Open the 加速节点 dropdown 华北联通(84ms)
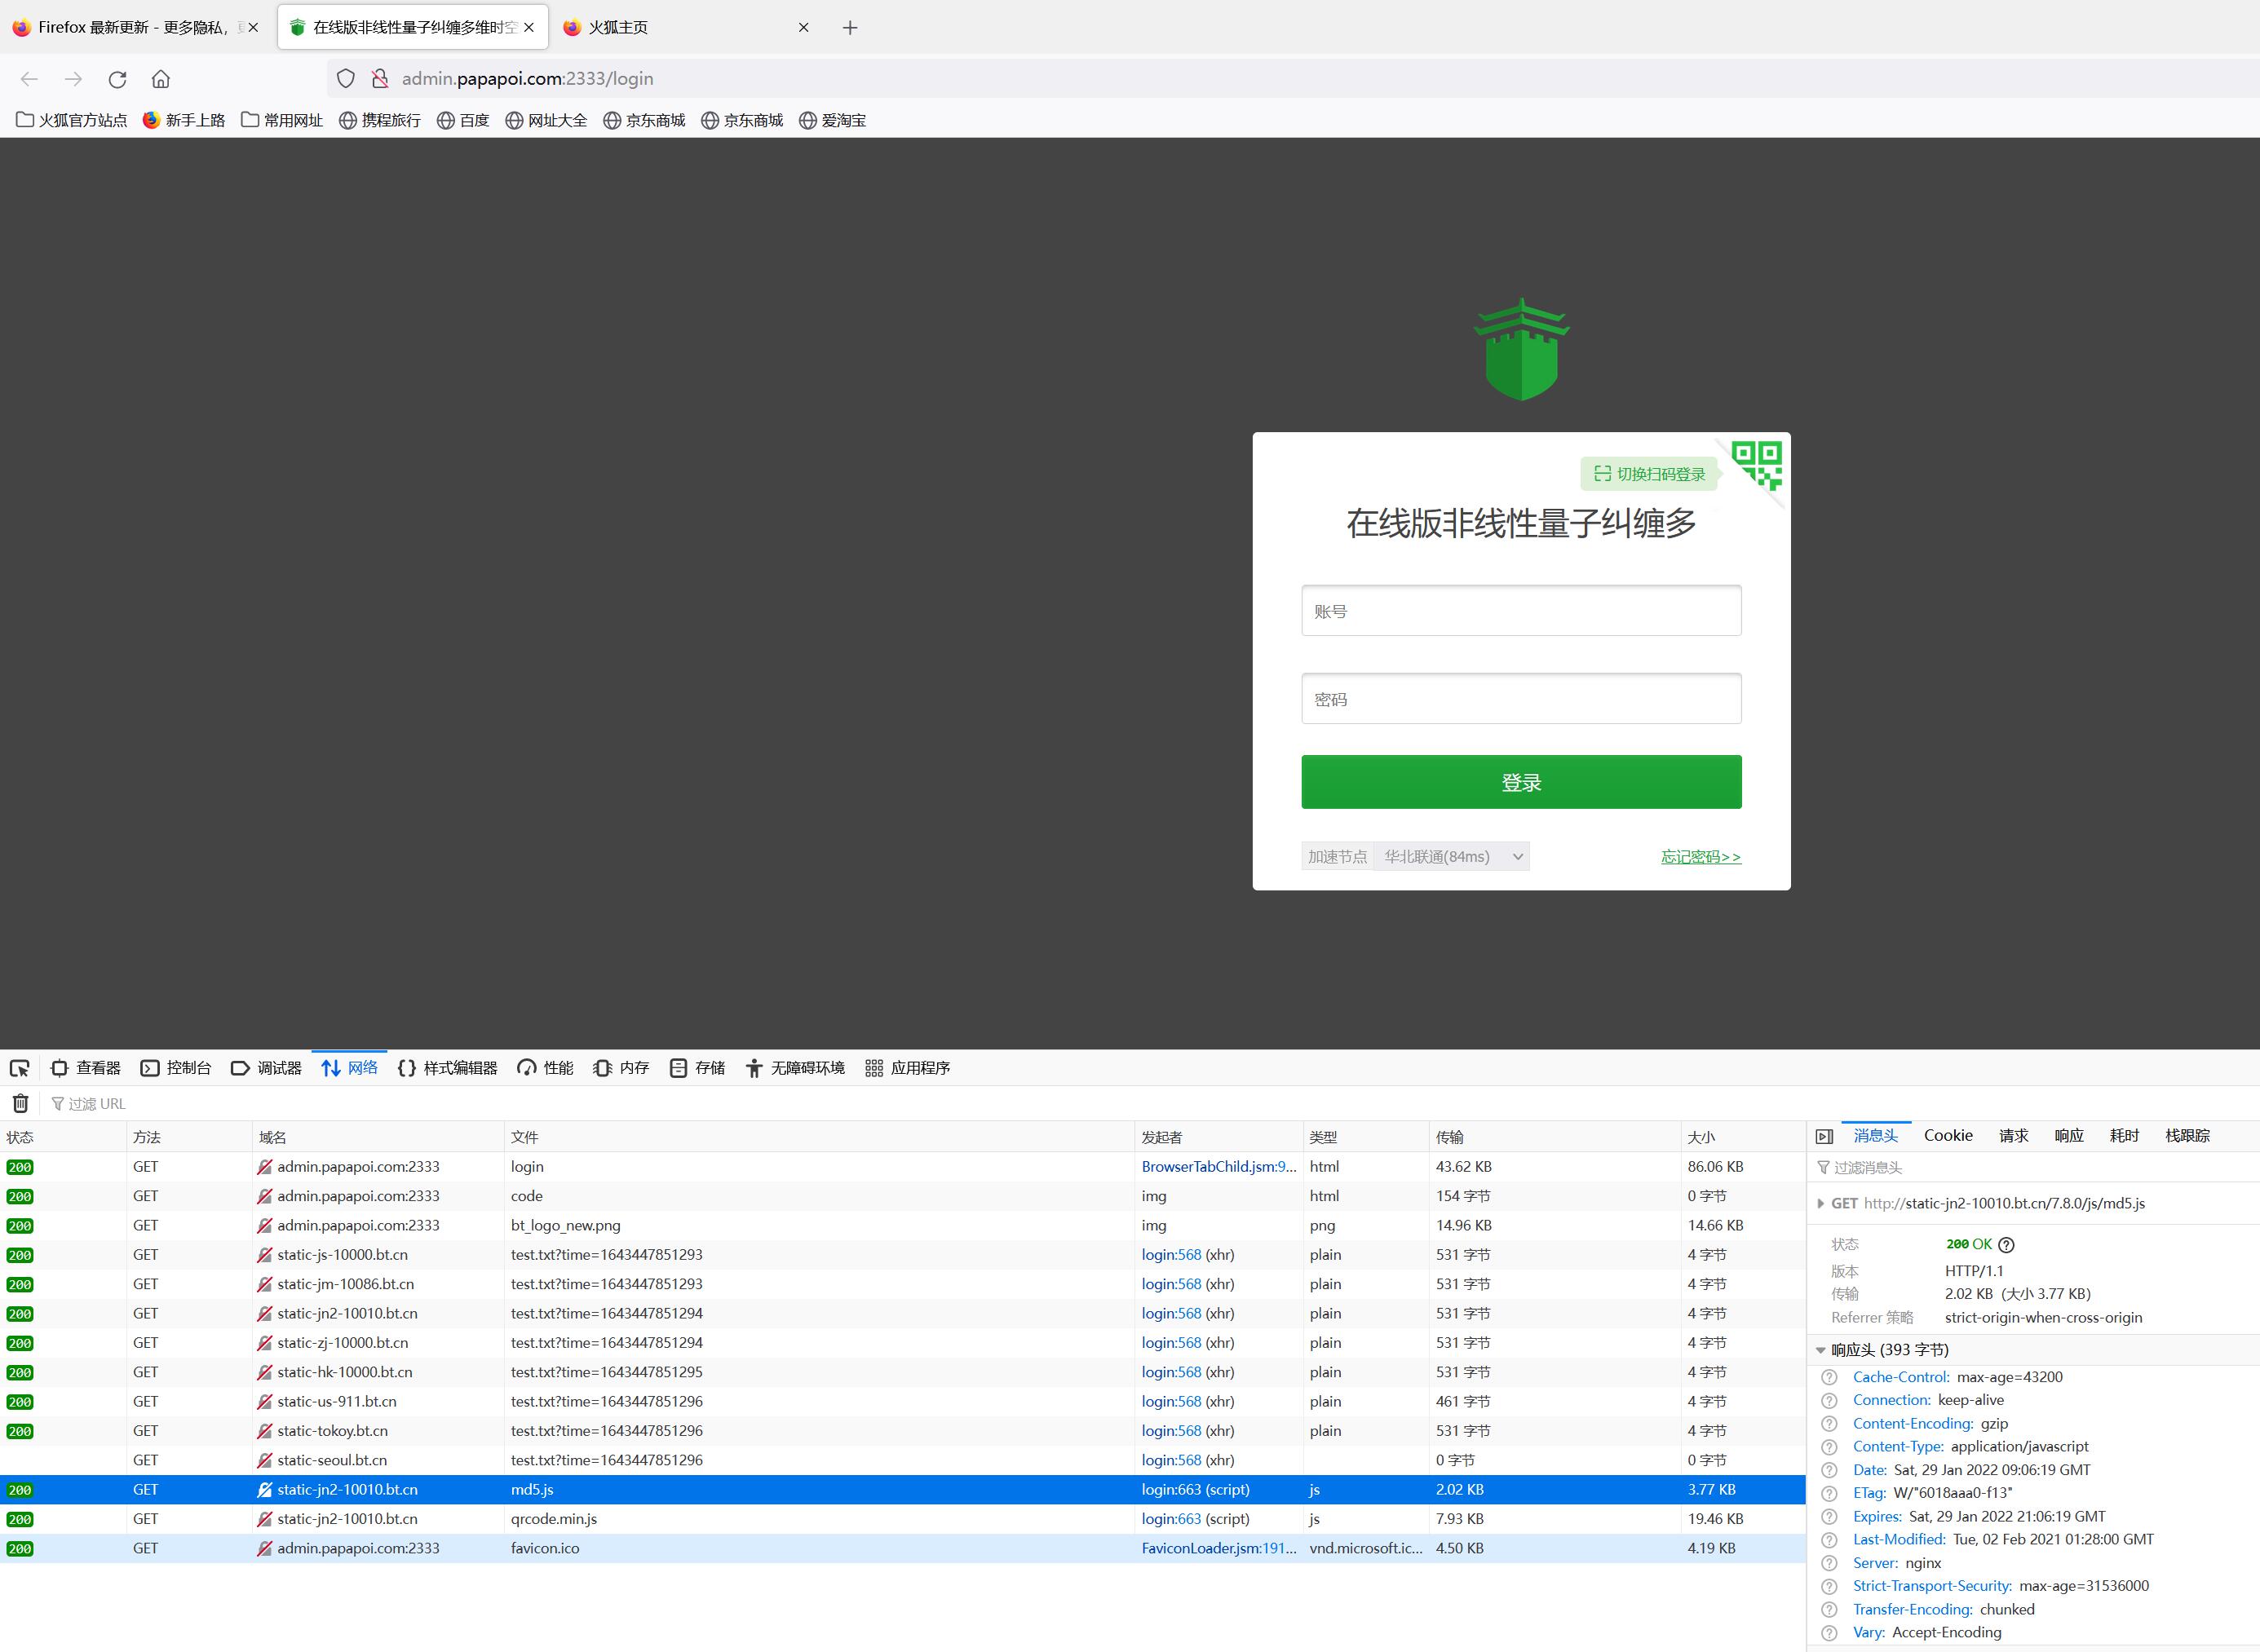 1452,857
